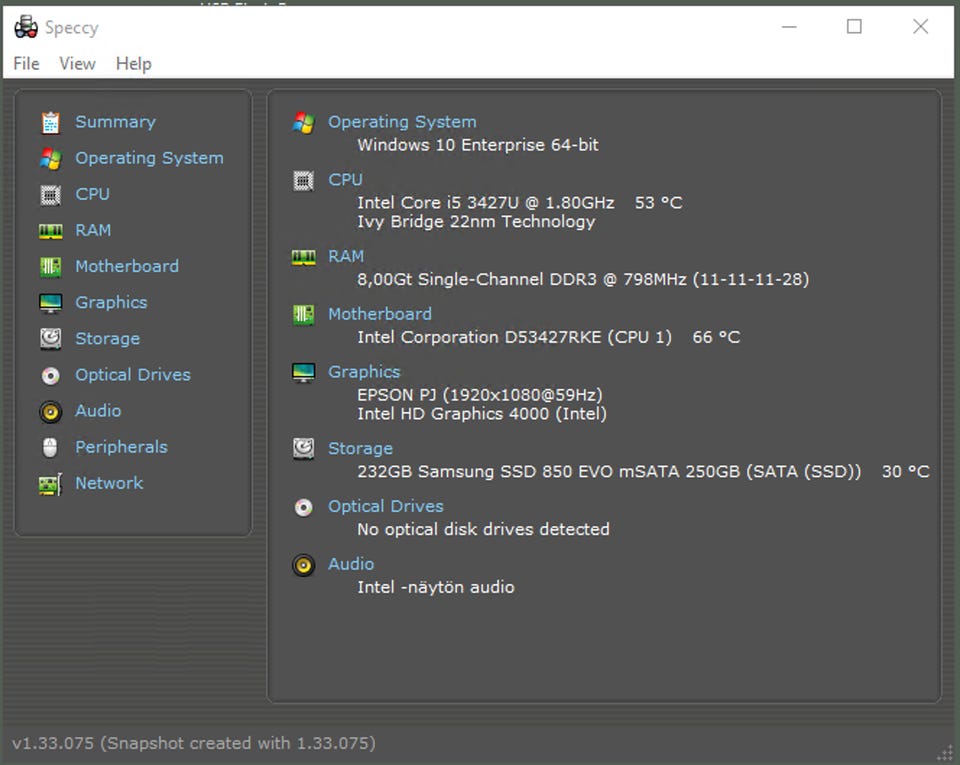
Task: Open the File menu
Action: click(x=26, y=63)
